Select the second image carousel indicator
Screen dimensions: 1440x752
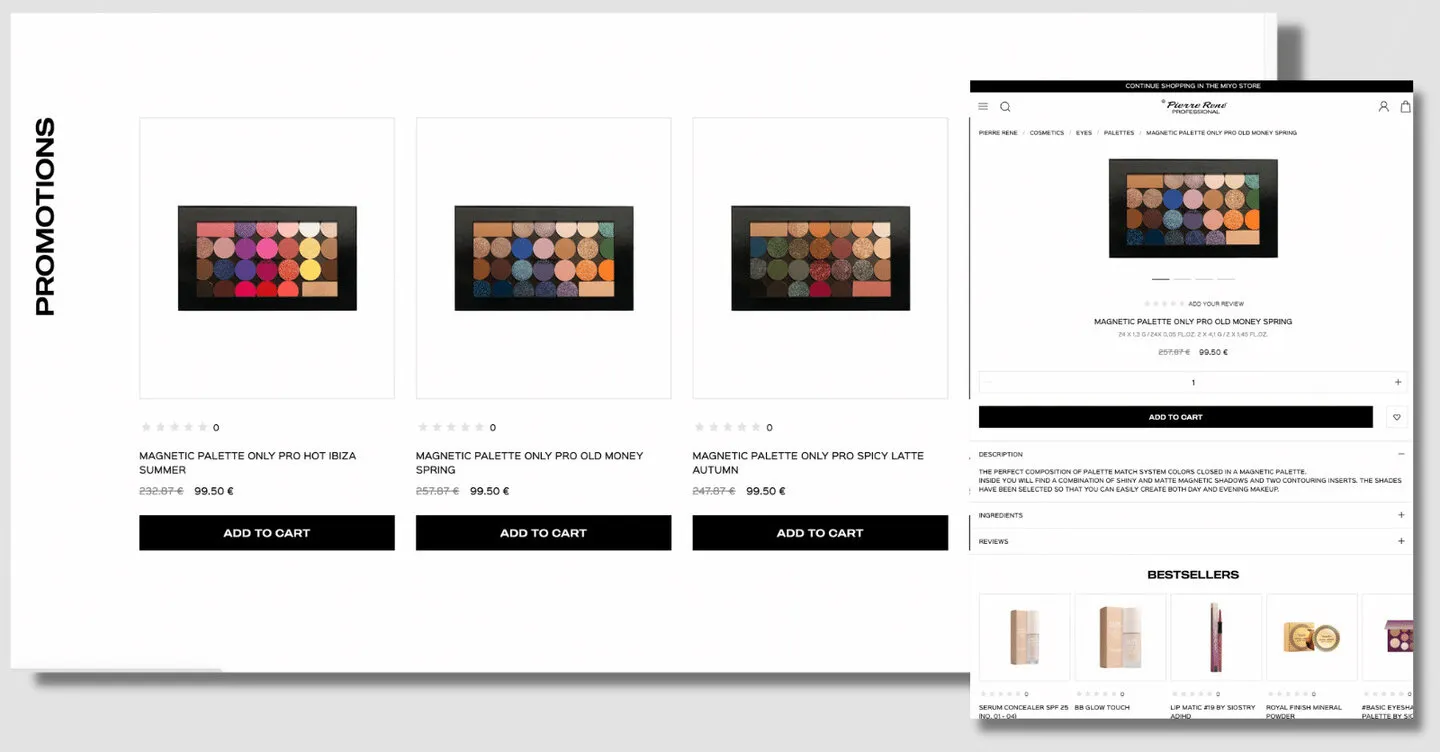pos(1182,279)
